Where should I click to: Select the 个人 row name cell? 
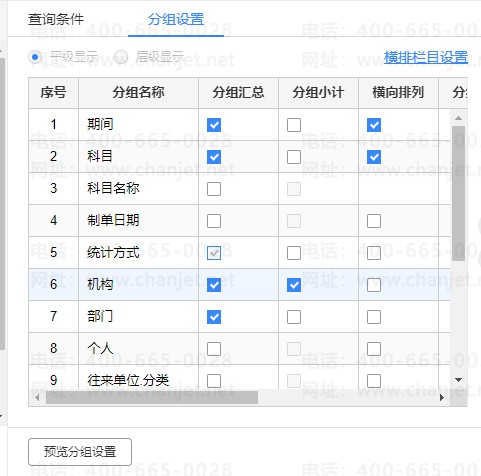pyautogui.click(x=138, y=349)
